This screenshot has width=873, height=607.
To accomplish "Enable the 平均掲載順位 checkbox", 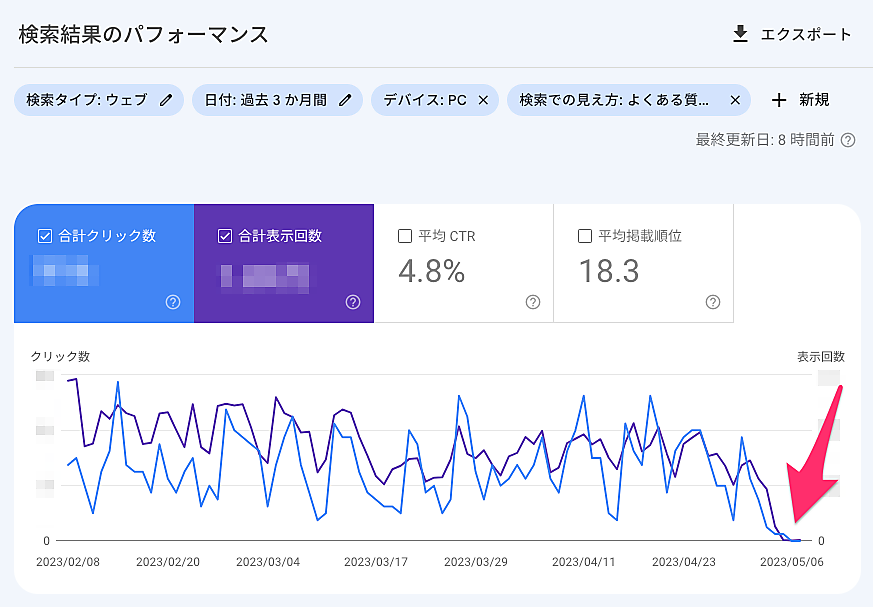I will (x=585, y=237).
